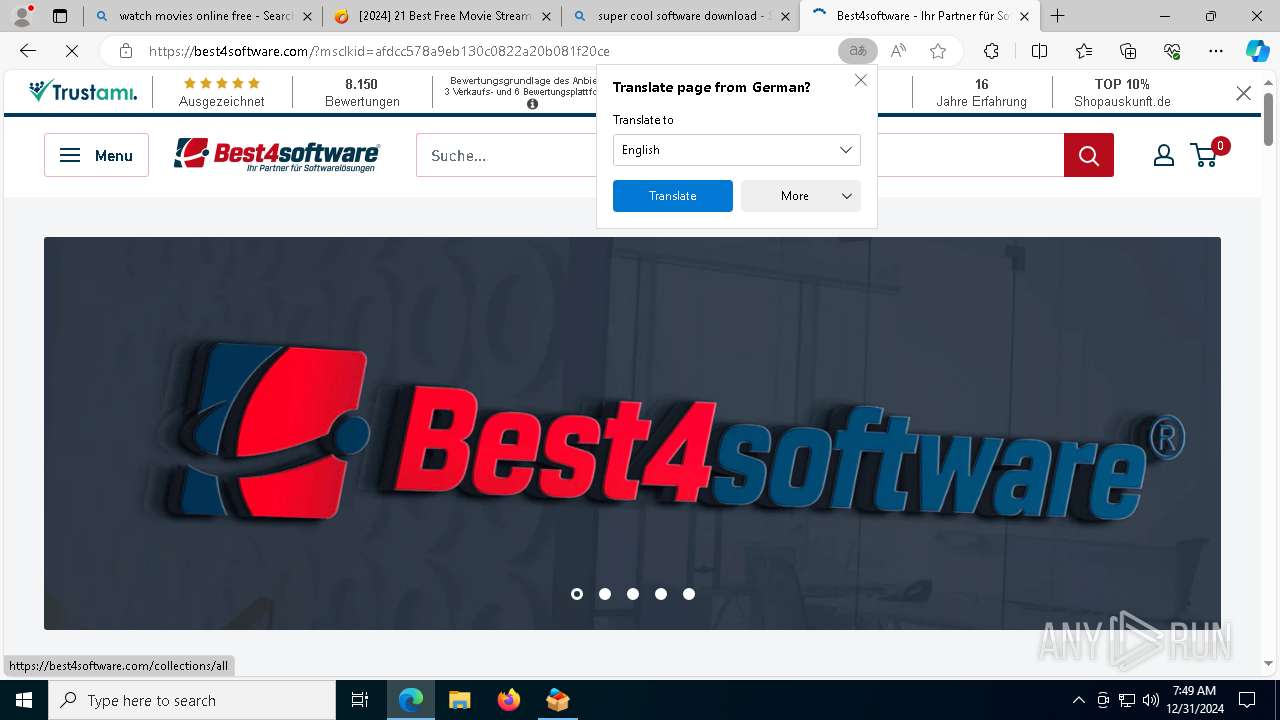Open Split screen icon

pos(1039,51)
